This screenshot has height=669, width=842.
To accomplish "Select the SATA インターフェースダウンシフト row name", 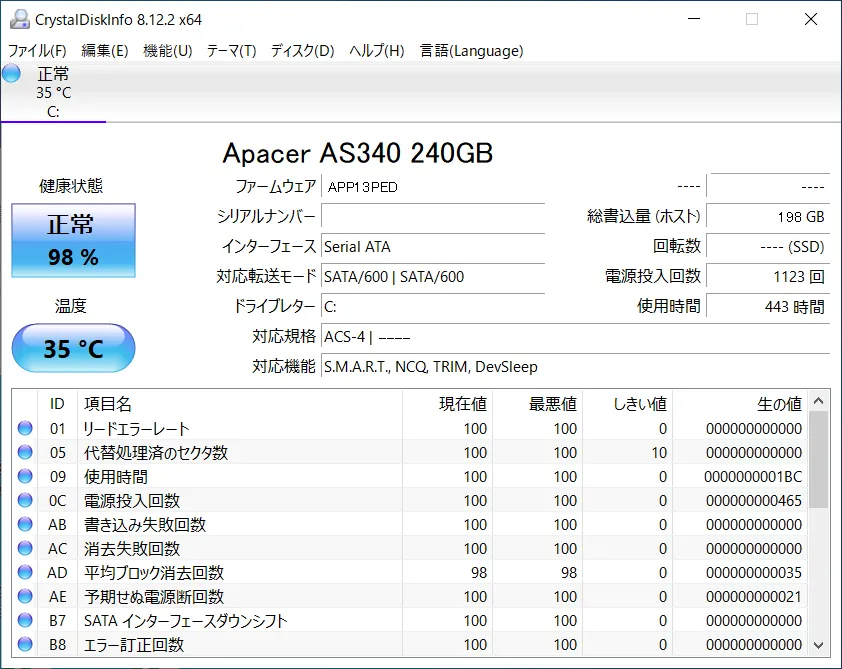I will tap(186, 621).
